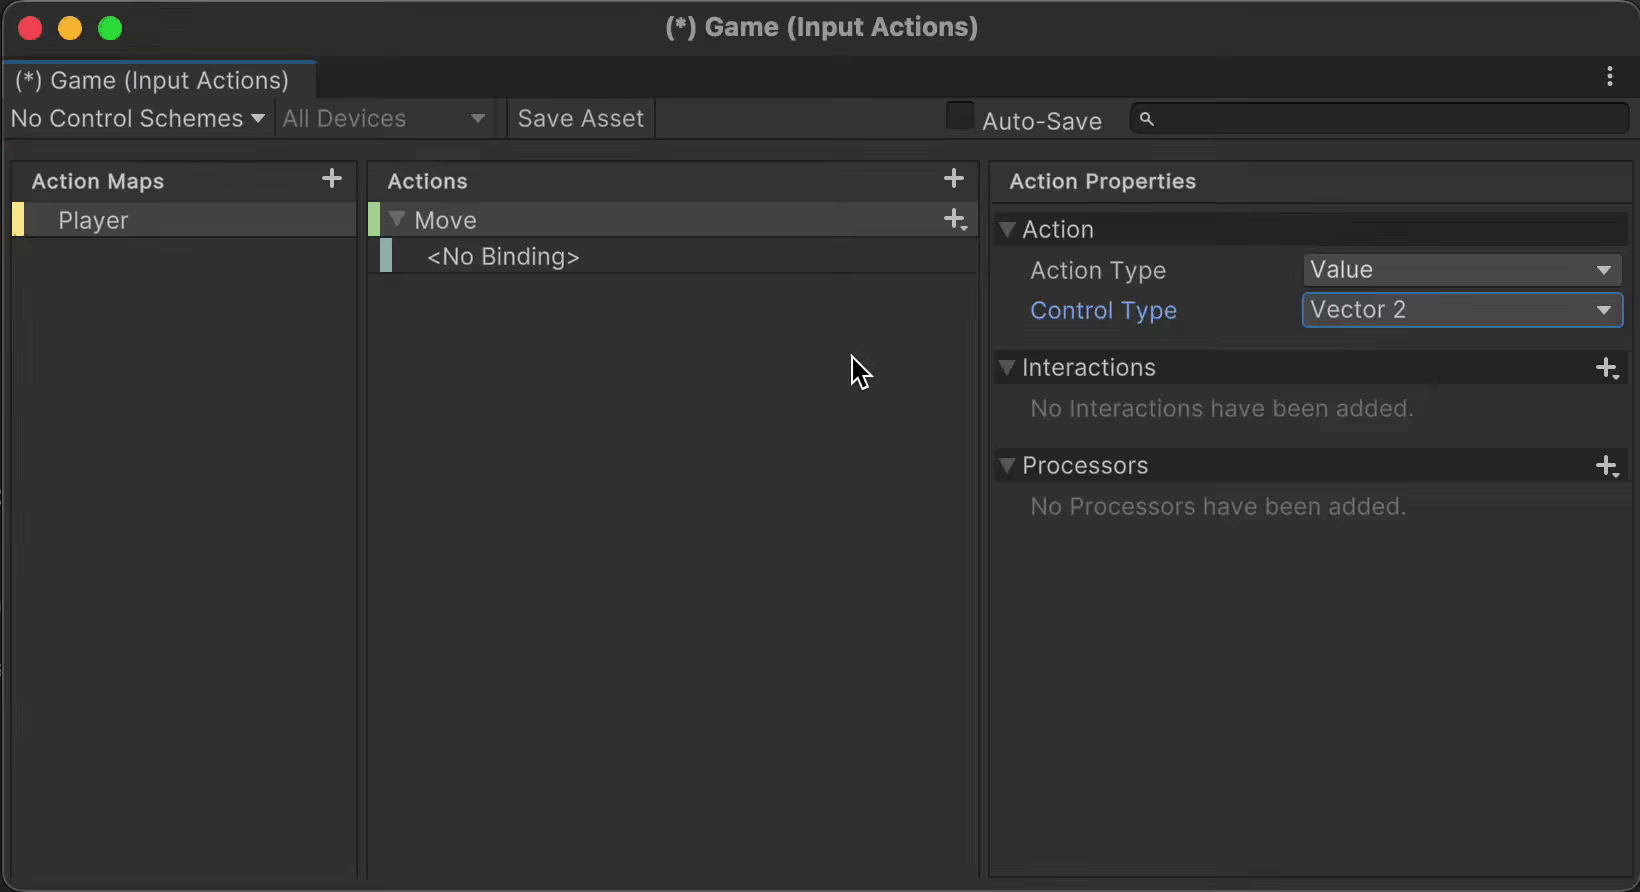Click 'No Interactions have been added.' text
The height and width of the screenshot is (892, 1640).
tap(1221, 408)
